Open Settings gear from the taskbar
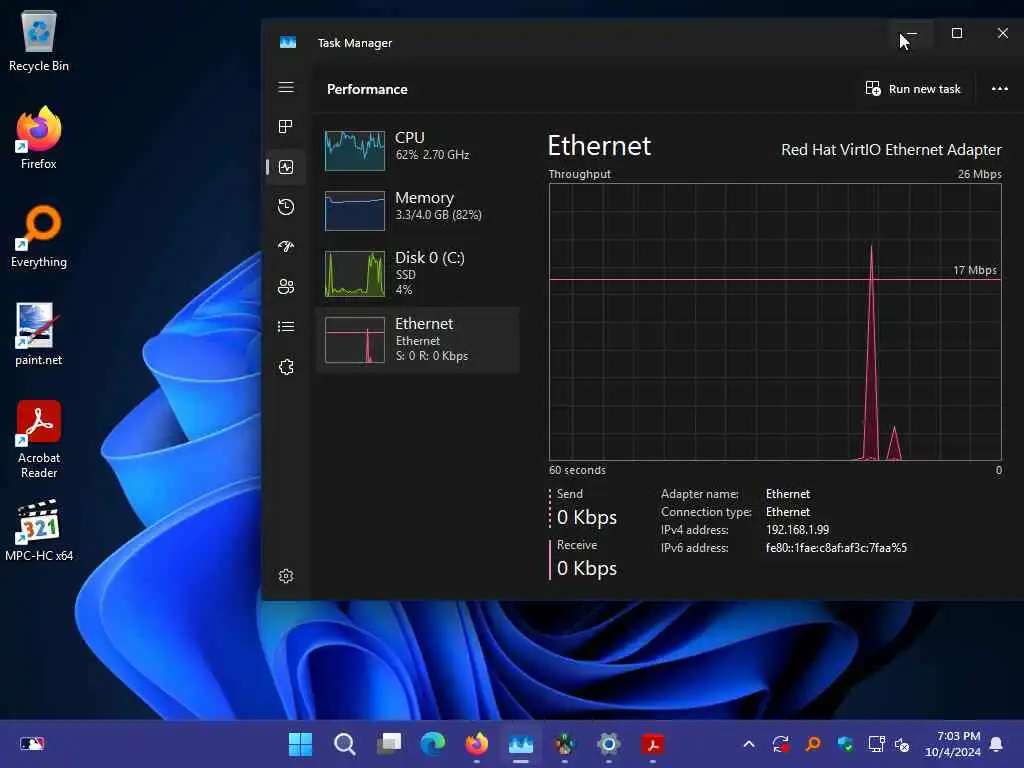The width and height of the screenshot is (1024, 768). pyautogui.click(x=609, y=744)
